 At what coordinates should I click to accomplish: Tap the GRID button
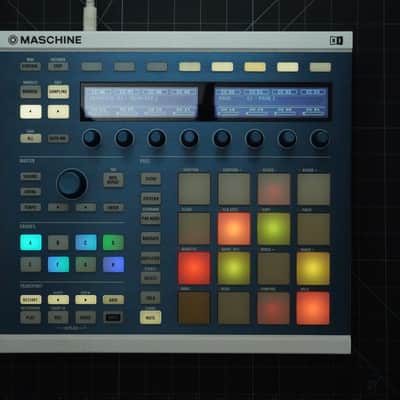[x=113, y=300]
